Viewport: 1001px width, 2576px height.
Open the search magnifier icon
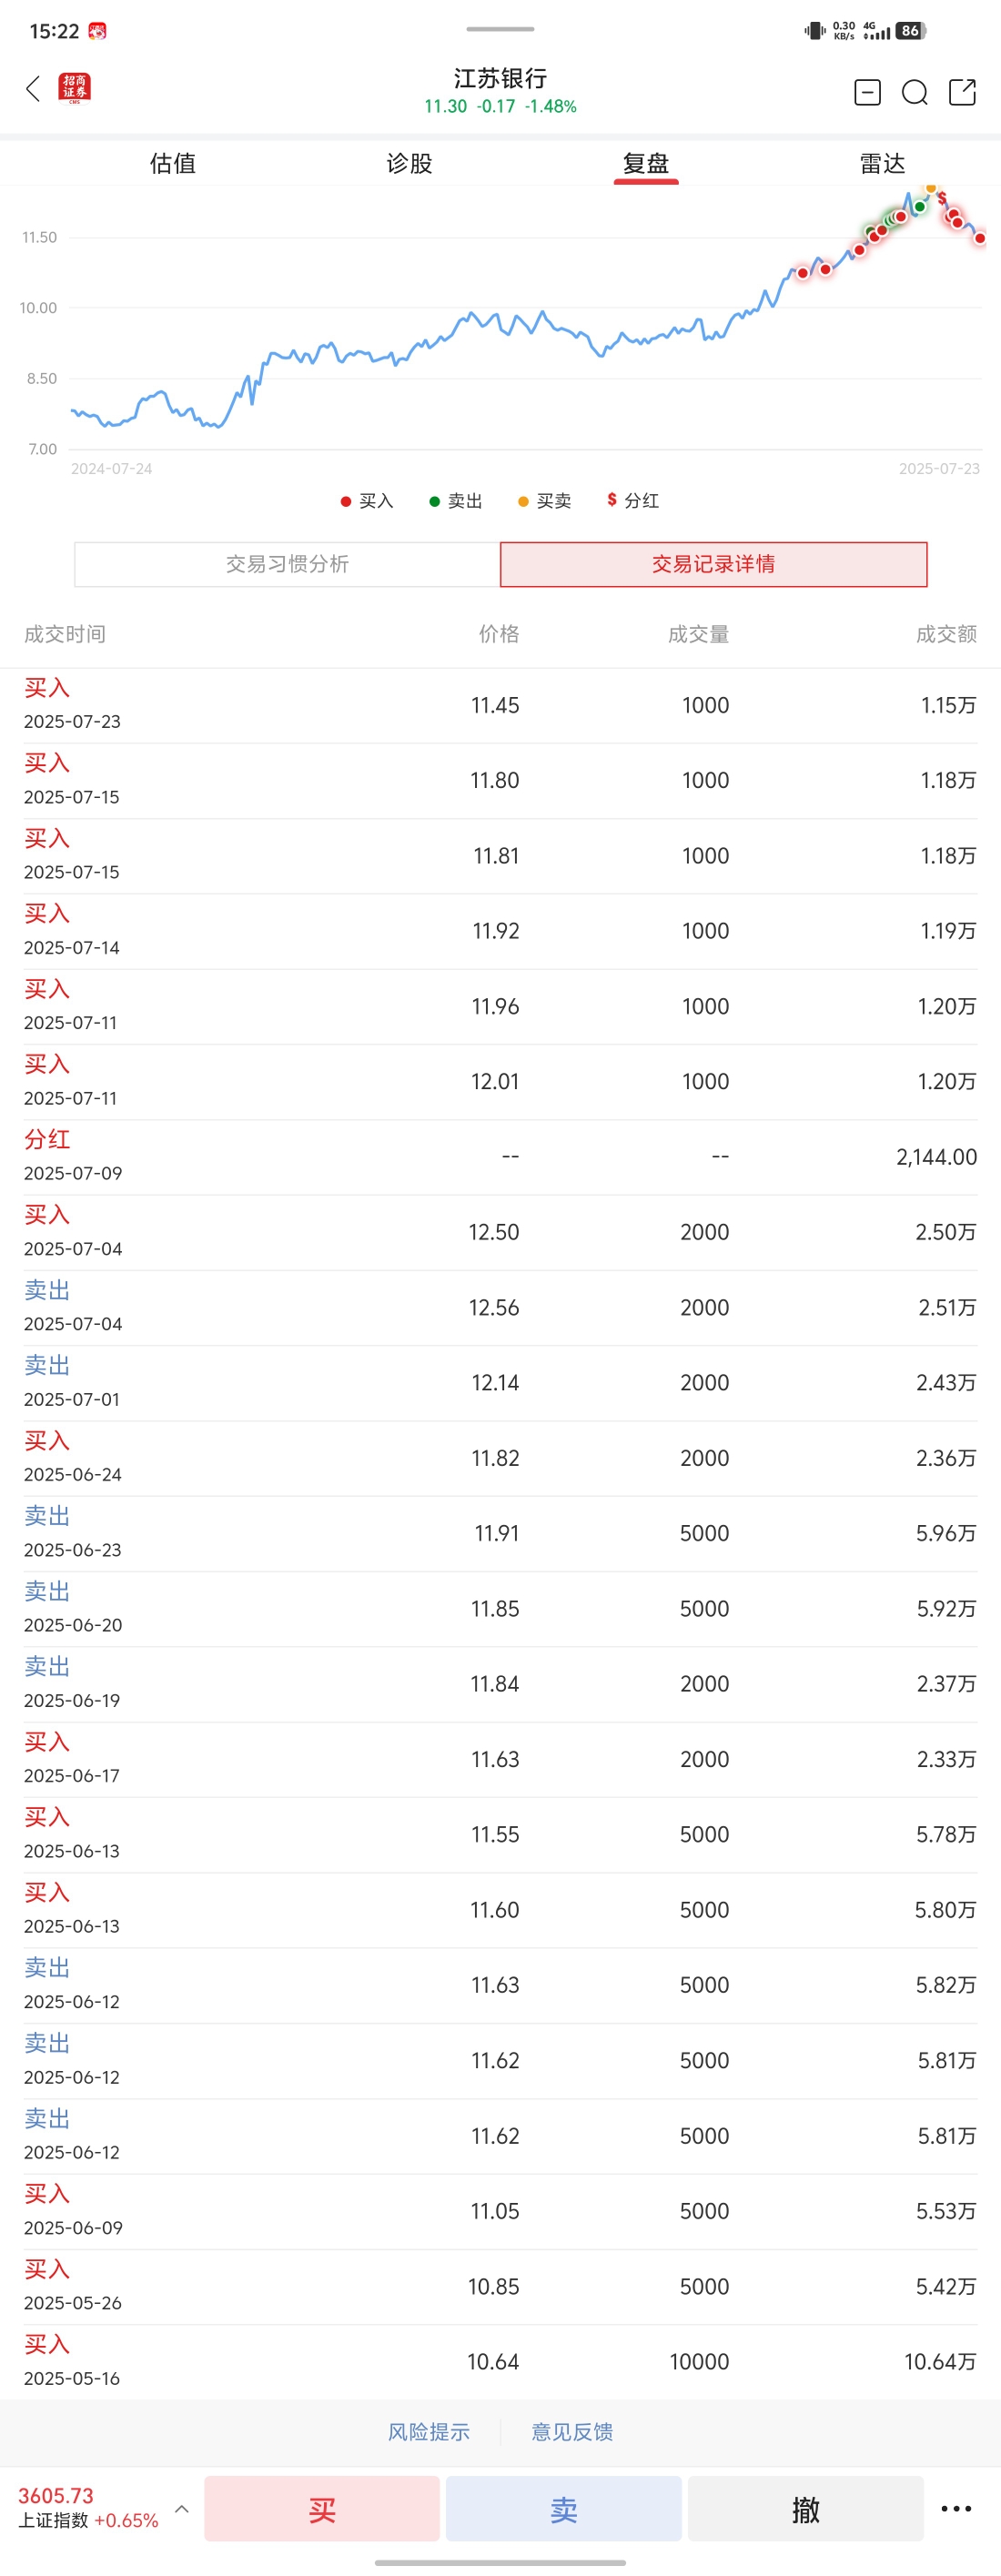[915, 93]
